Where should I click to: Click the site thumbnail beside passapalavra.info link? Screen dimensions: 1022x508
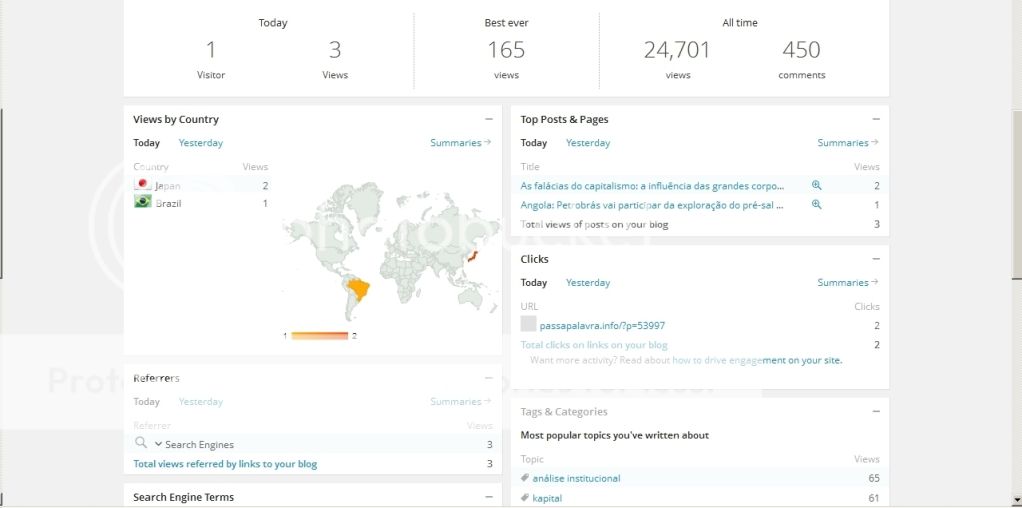[x=529, y=324]
